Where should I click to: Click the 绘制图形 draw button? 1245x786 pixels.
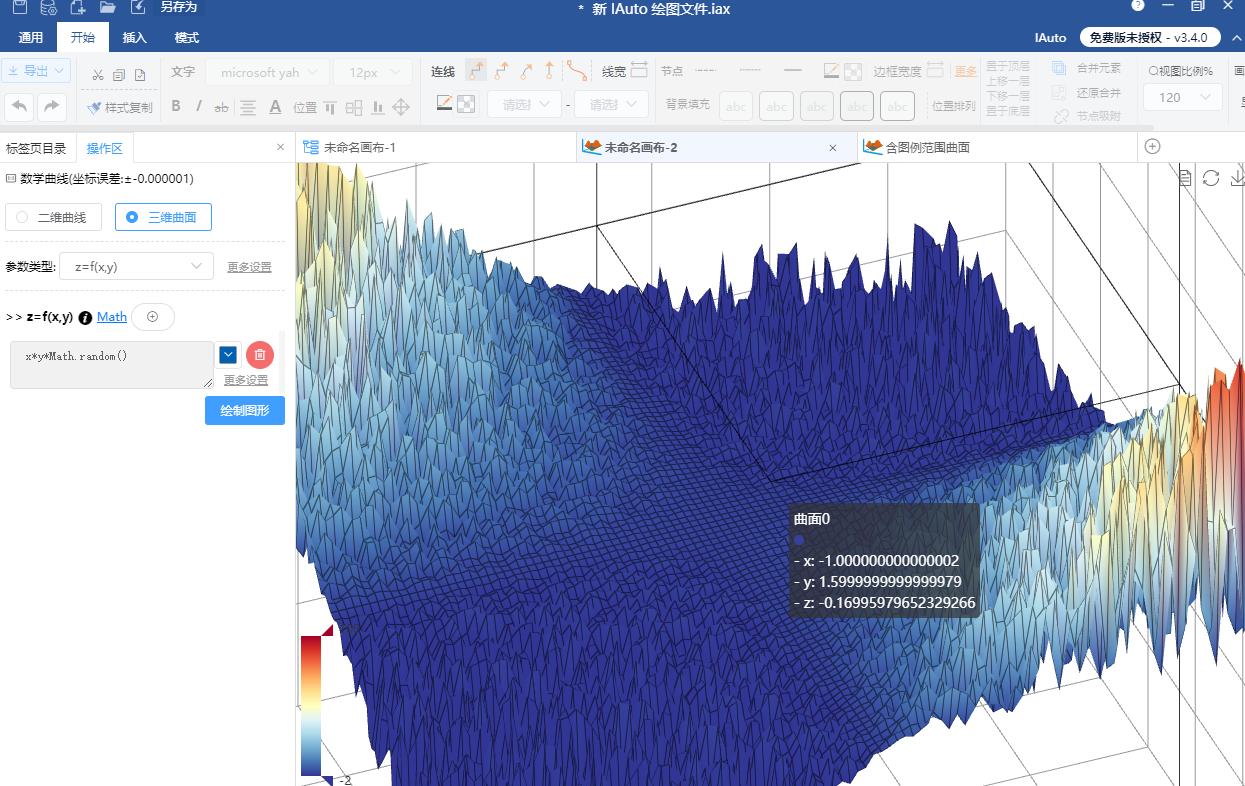[x=245, y=411]
